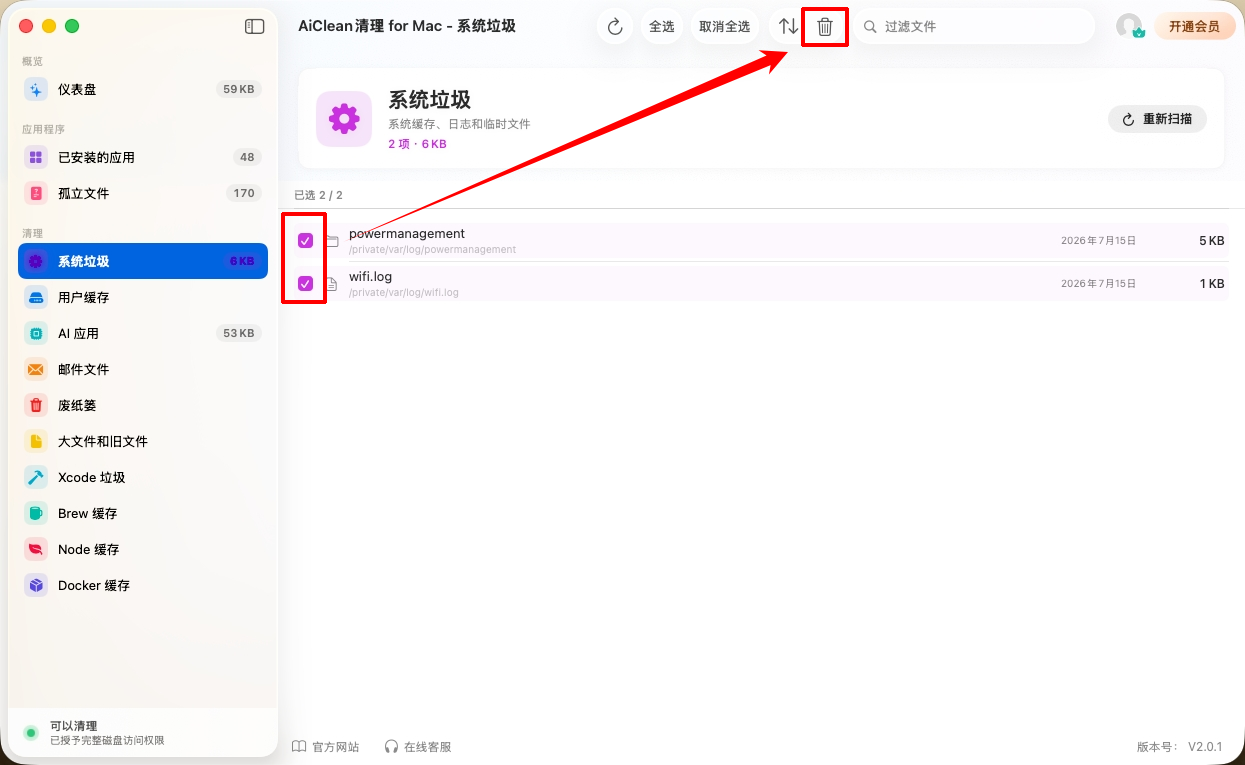
Task: Open Brew 缓存 section
Action: [x=143, y=513]
